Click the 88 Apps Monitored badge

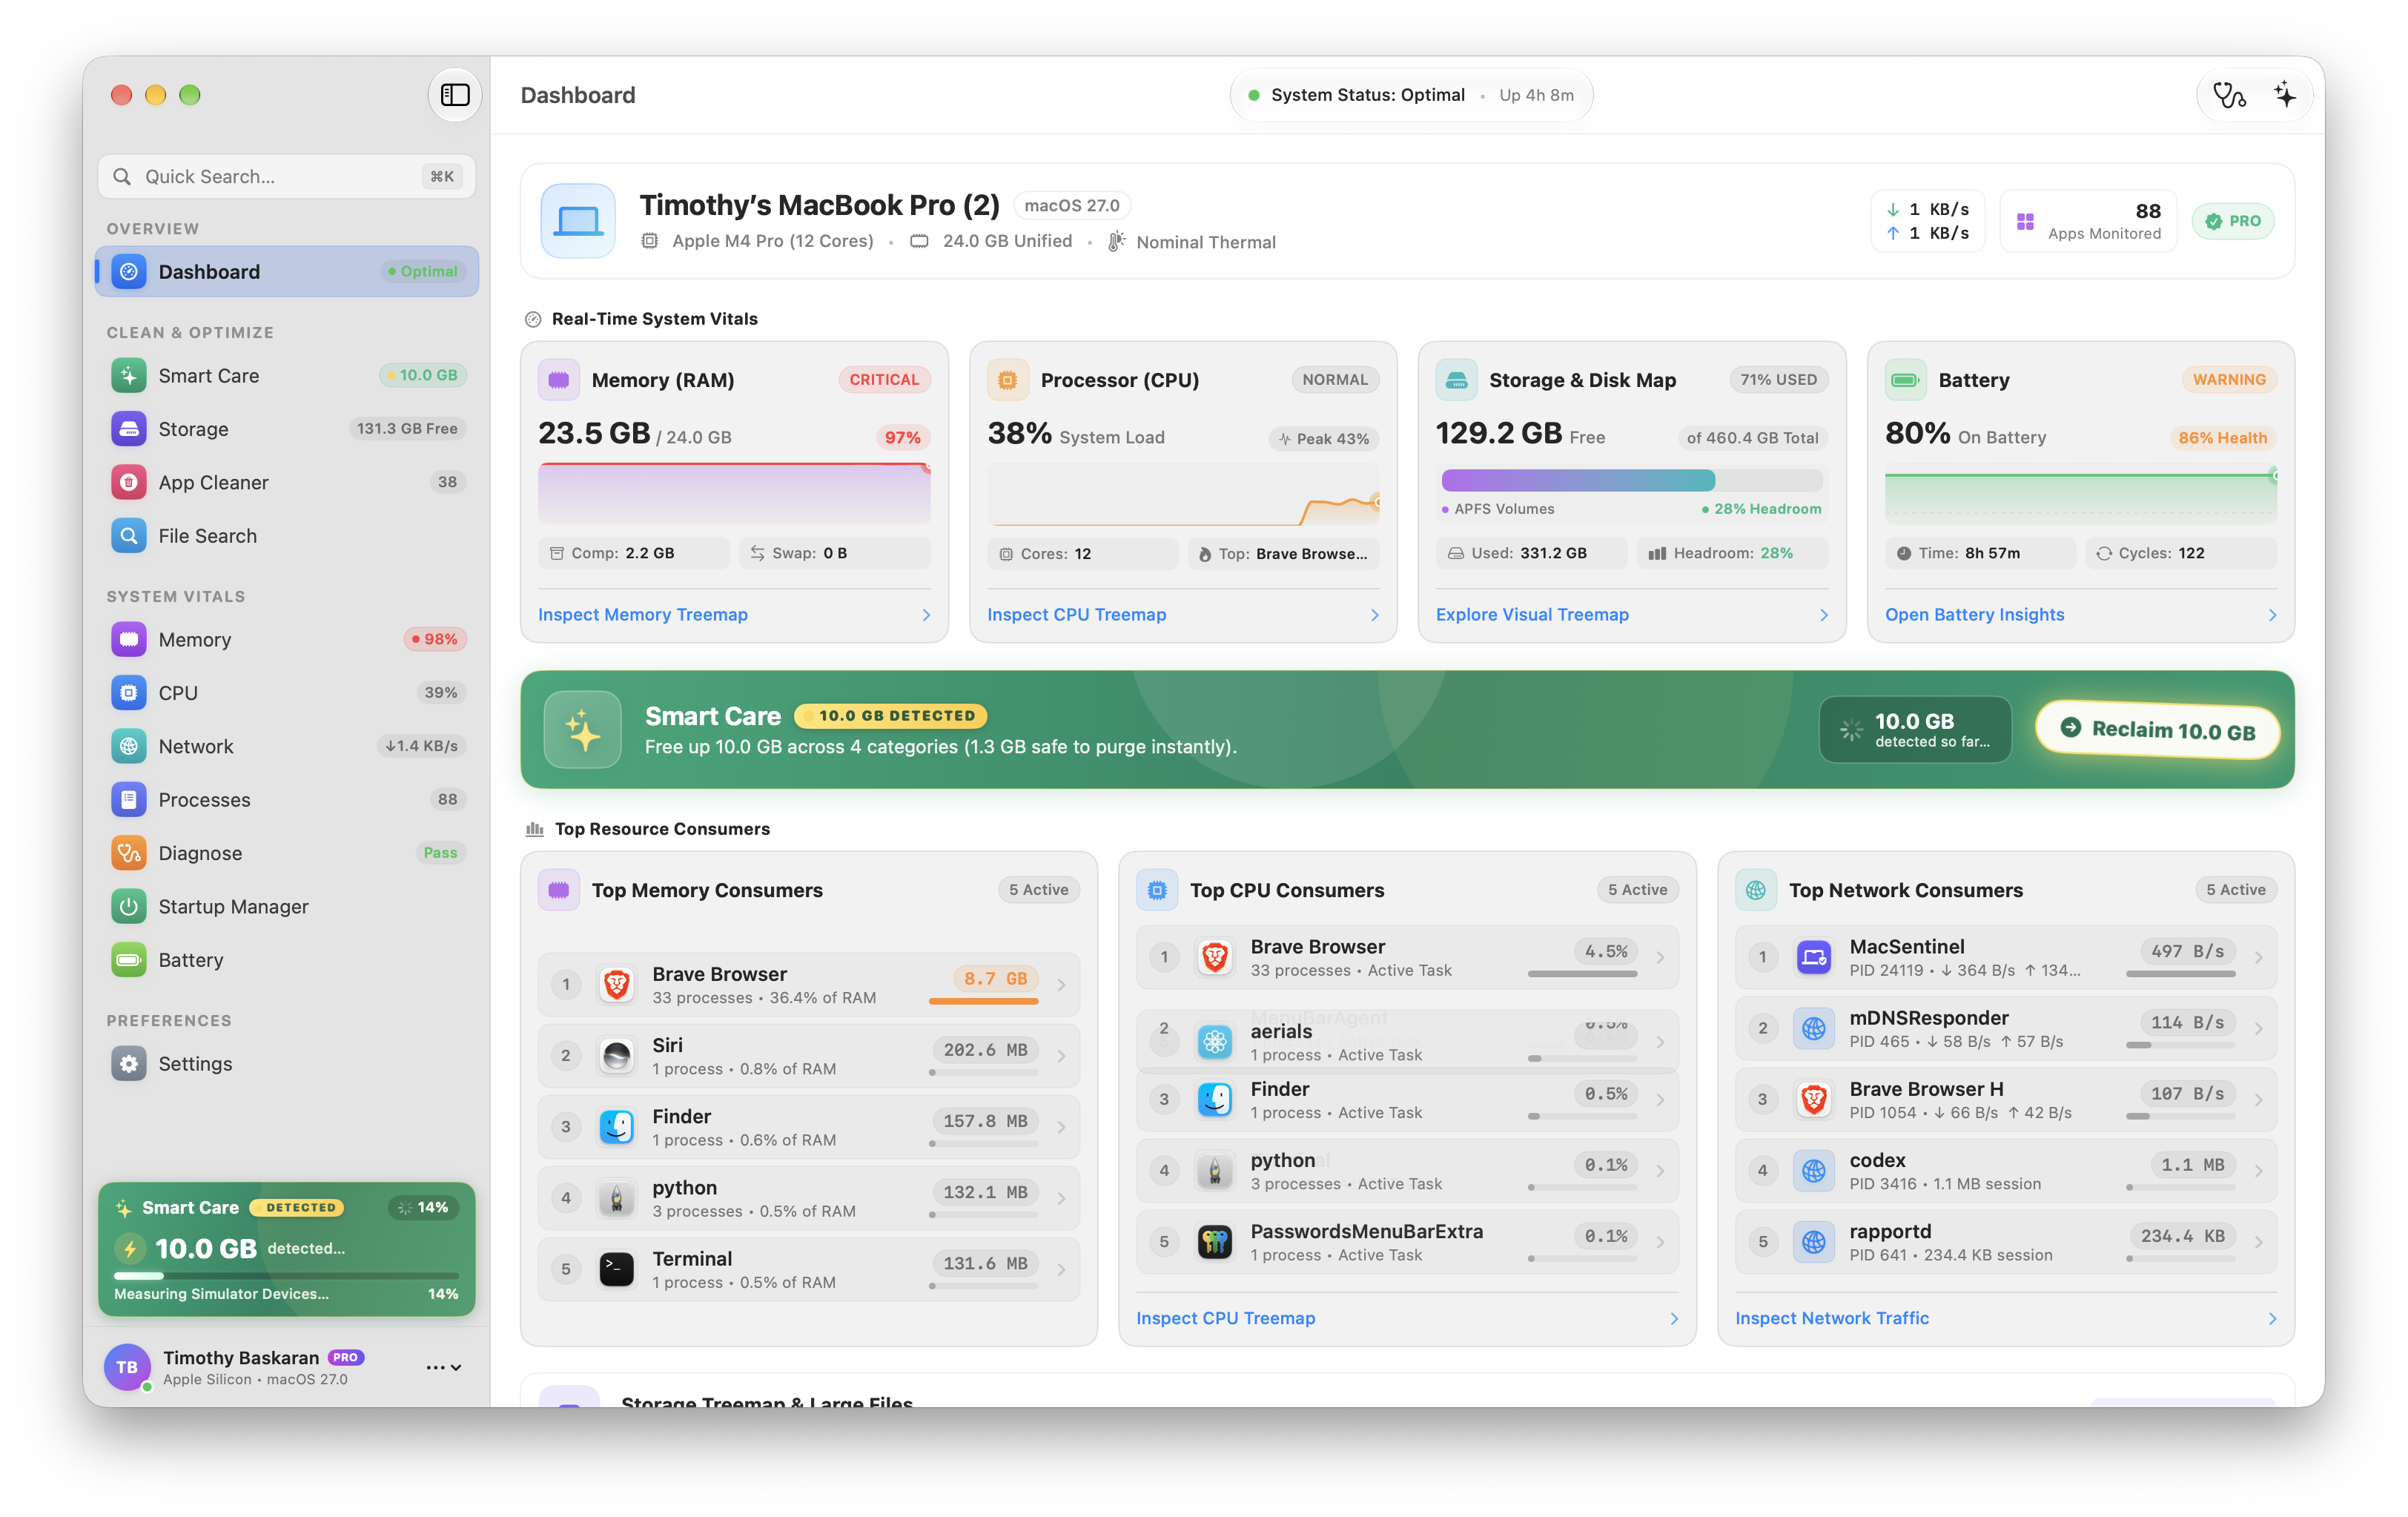pyautogui.click(x=2088, y=221)
